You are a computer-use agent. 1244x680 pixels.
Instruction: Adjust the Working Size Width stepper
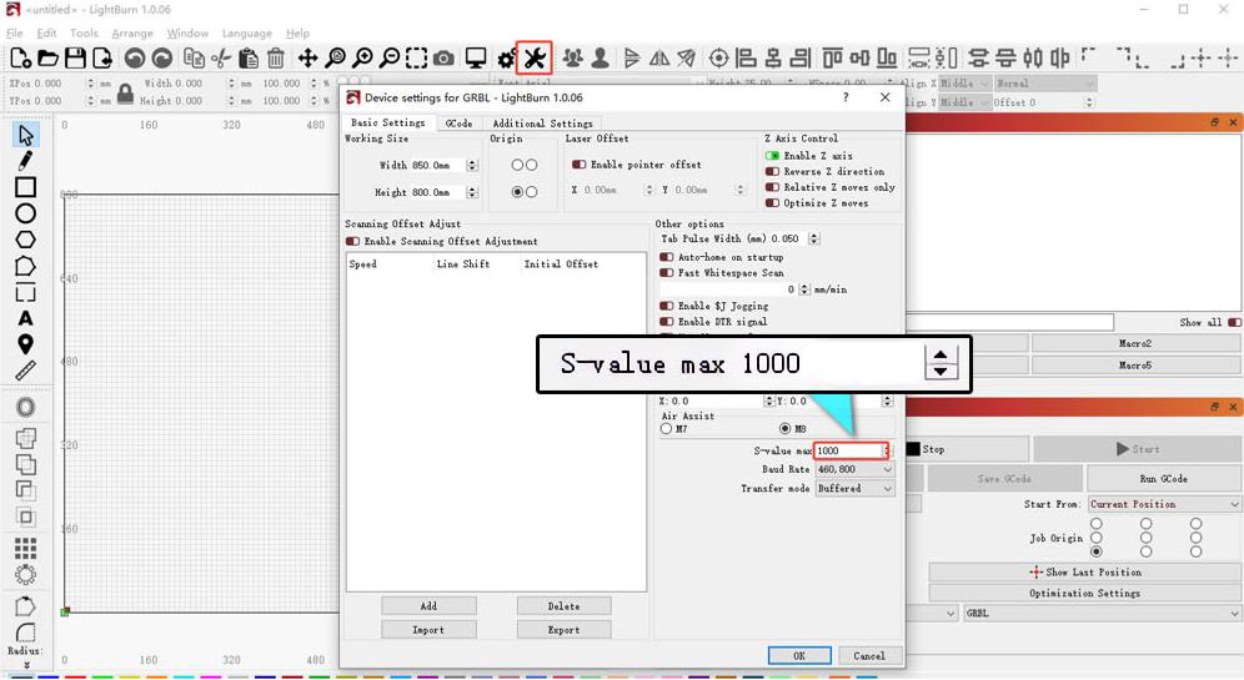tap(472, 165)
